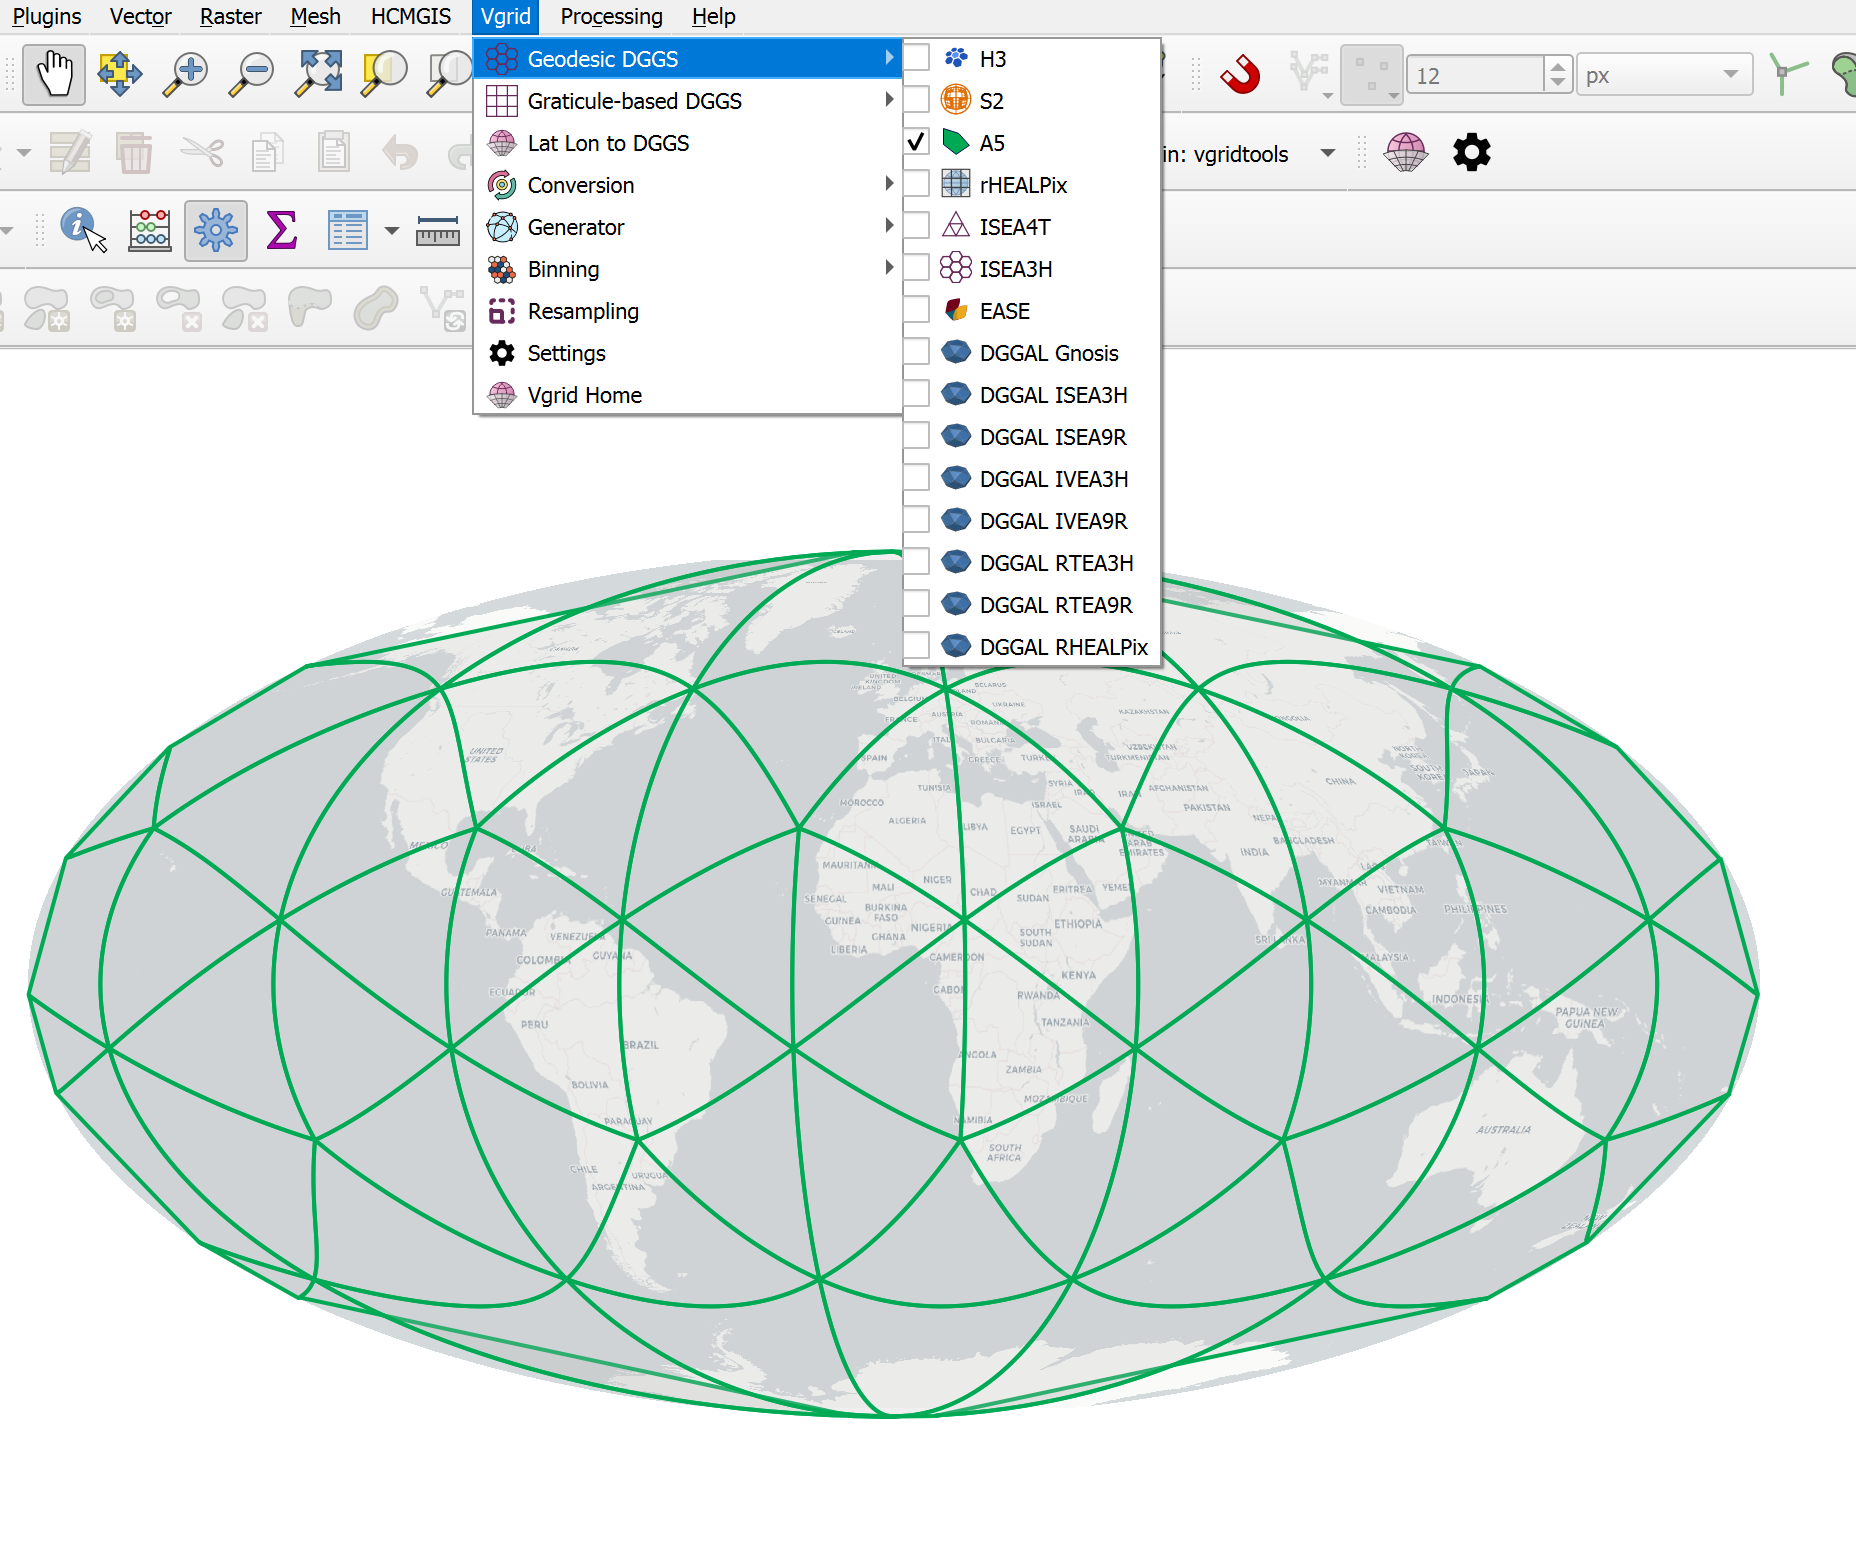
Task: Select the Identify Features tool
Action: tap(82, 229)
